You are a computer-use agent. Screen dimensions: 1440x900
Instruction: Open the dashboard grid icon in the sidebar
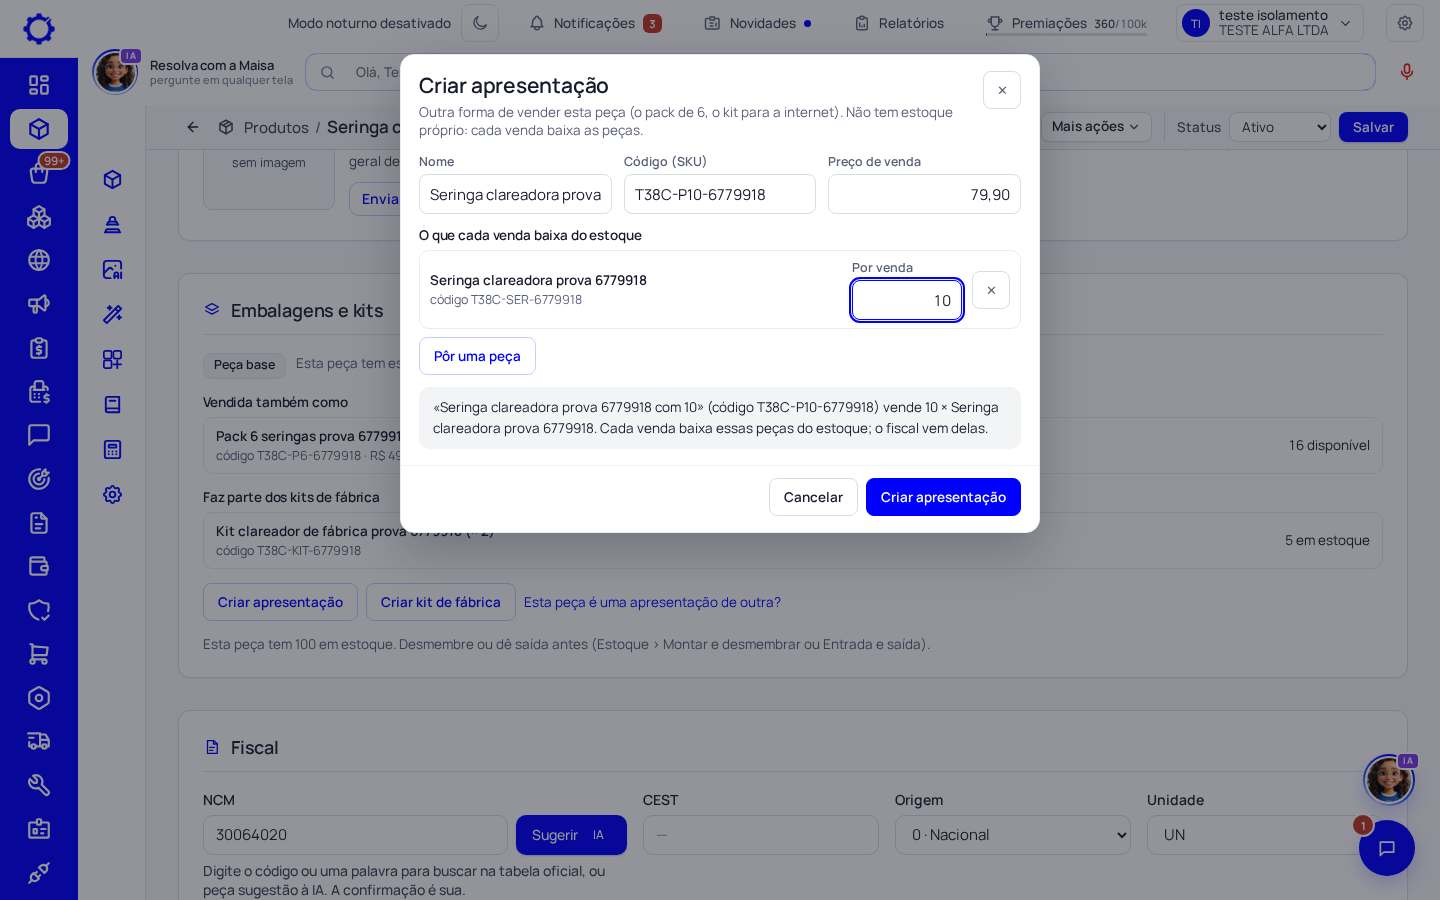pyautogui.click(x=39, y=85)
